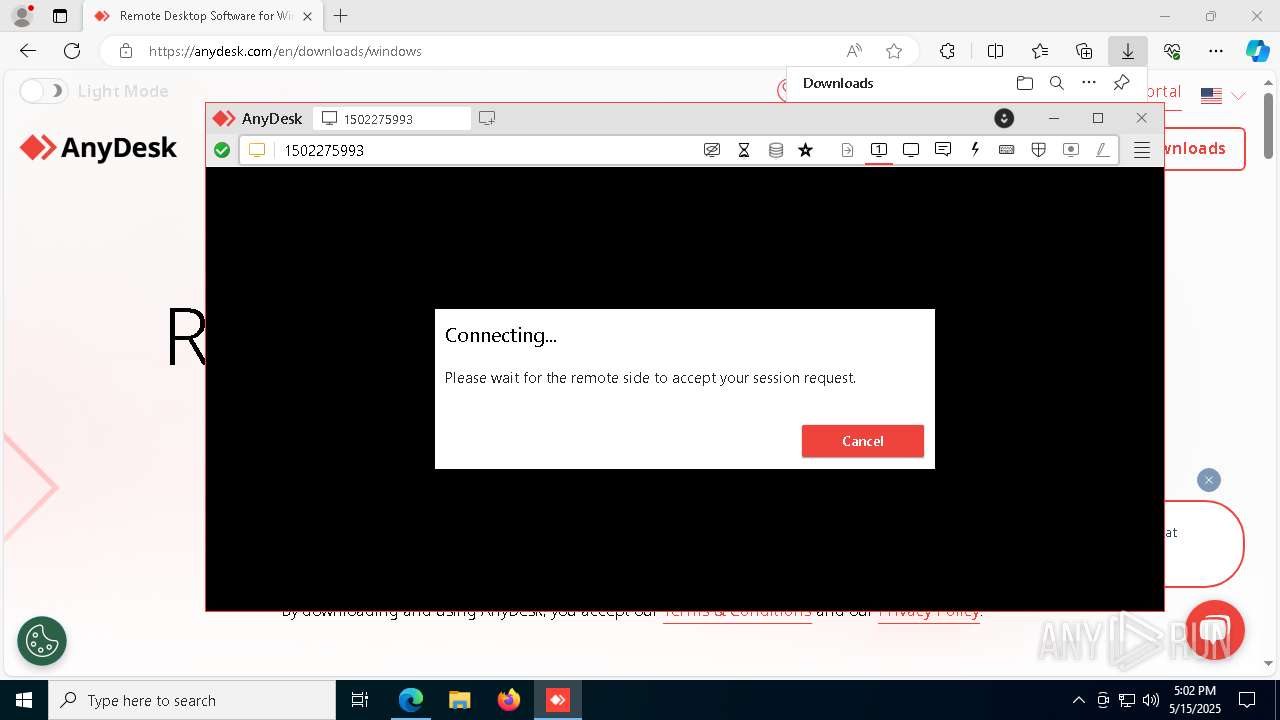The width and height of the screenshot is (1280, 720).
Task: Open the Windows Start menu
Action: click(24, 700)
